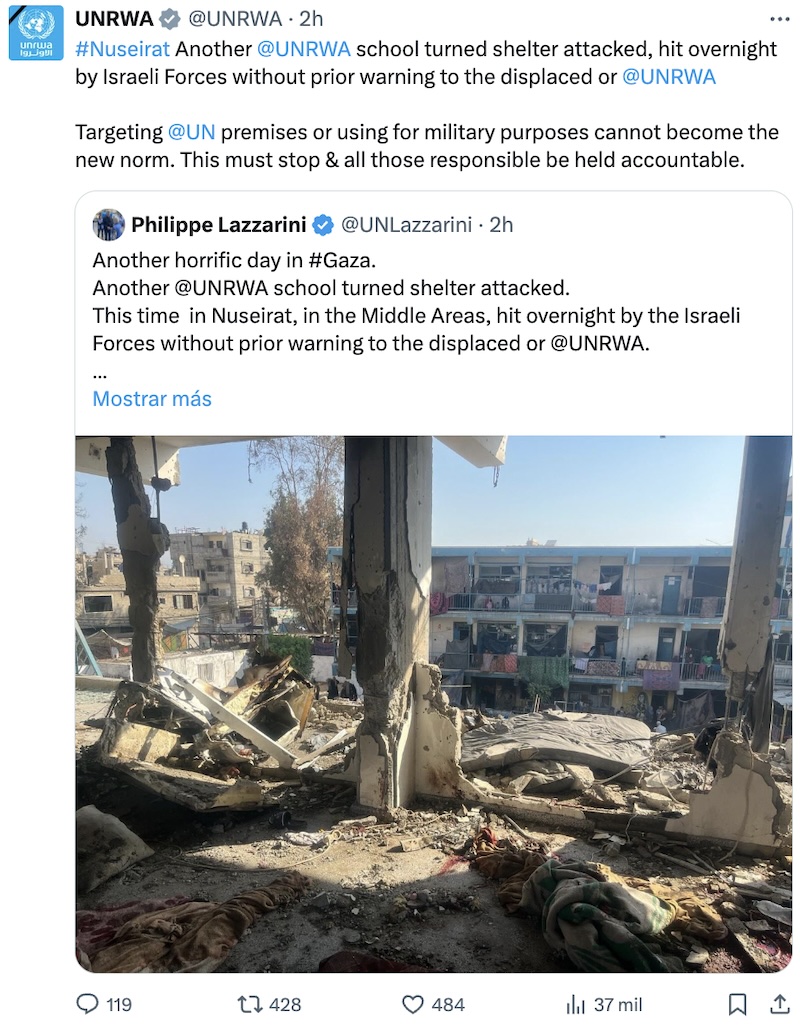Bookmark this UNRWA tweet
800x1025 pixels.
click(738, 1004)
